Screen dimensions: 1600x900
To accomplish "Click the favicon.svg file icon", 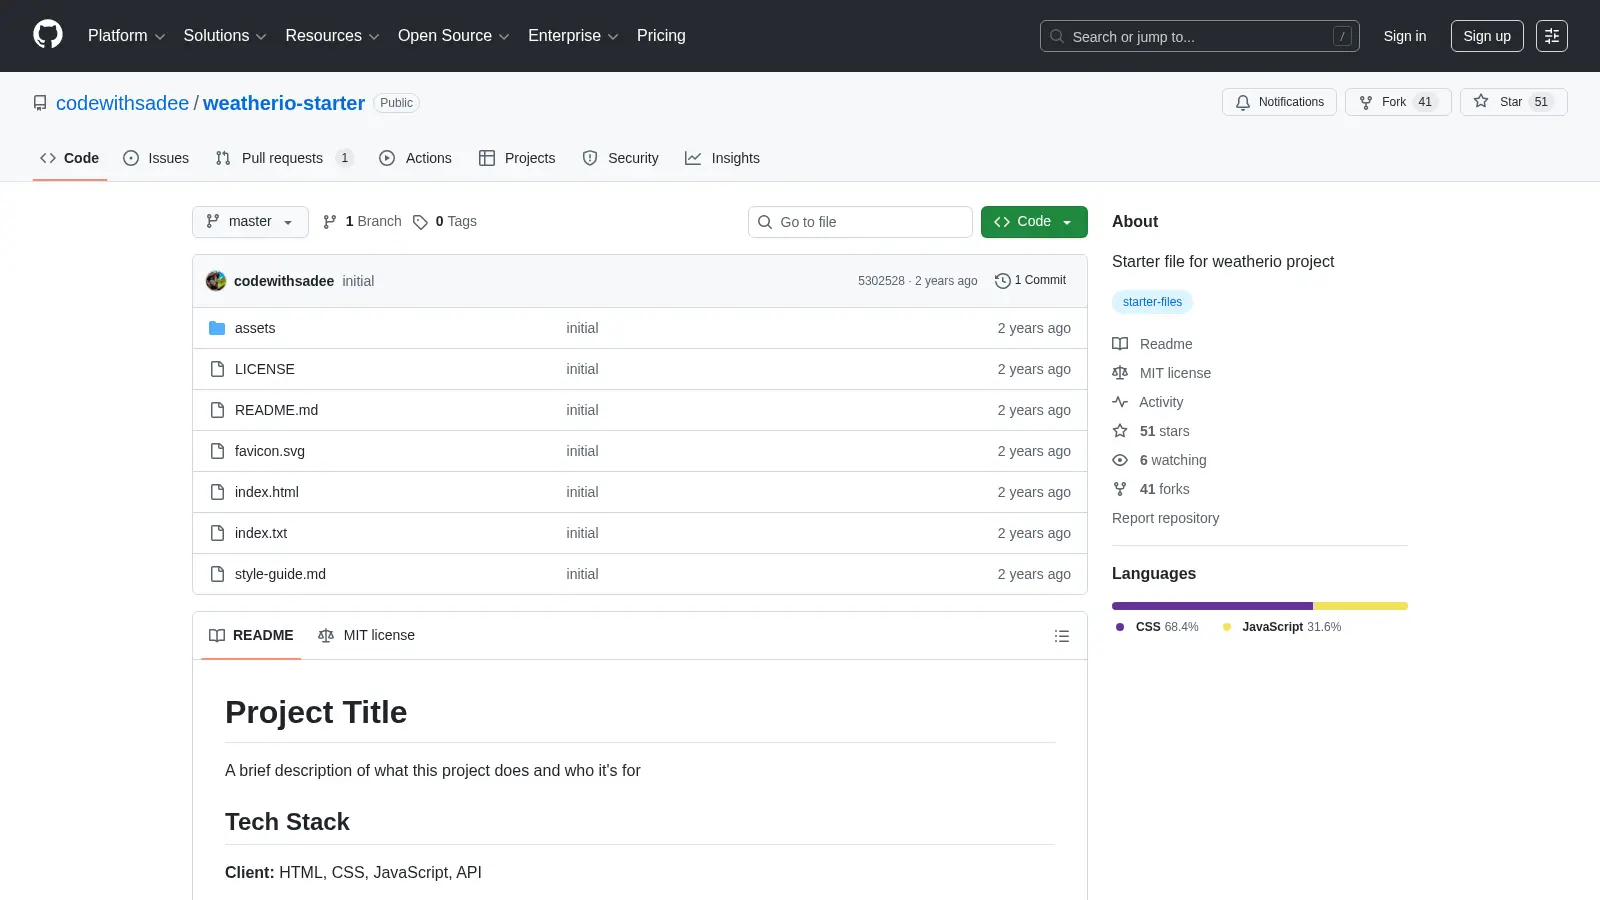I will tap(217, 451).
